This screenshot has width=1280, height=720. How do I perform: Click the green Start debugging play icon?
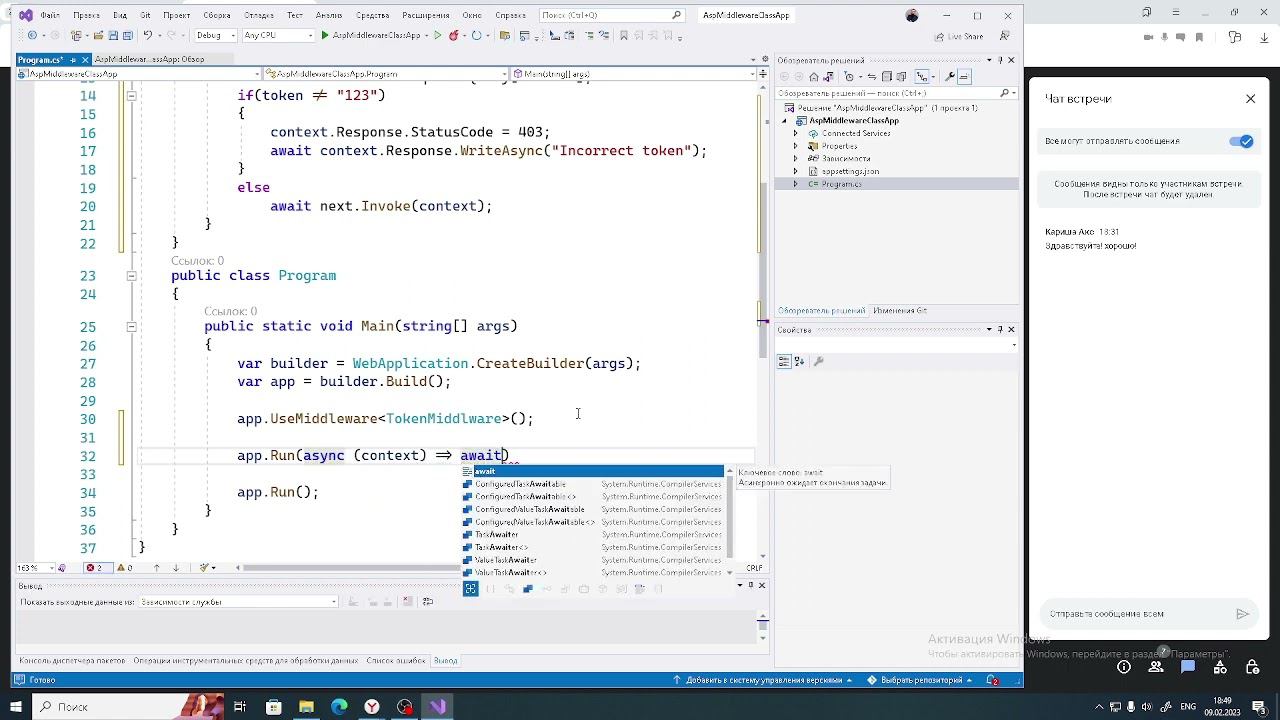point(325,35)
